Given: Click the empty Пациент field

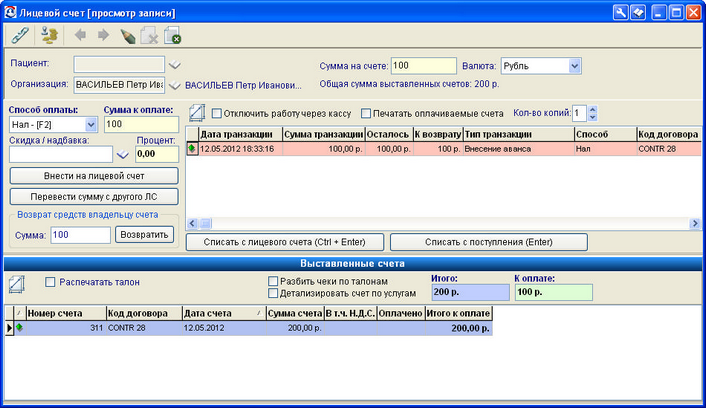Looking at the screenshot, I should pos(119,64).
